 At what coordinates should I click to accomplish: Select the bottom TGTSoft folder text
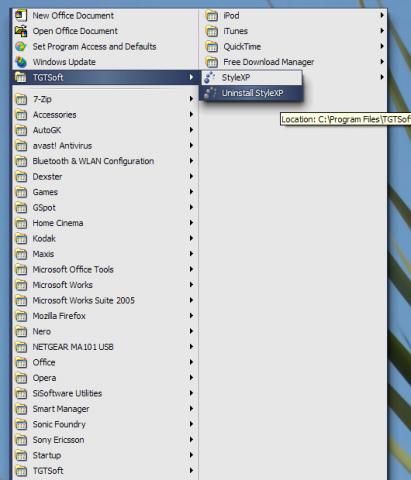click(x=48, y=471)
